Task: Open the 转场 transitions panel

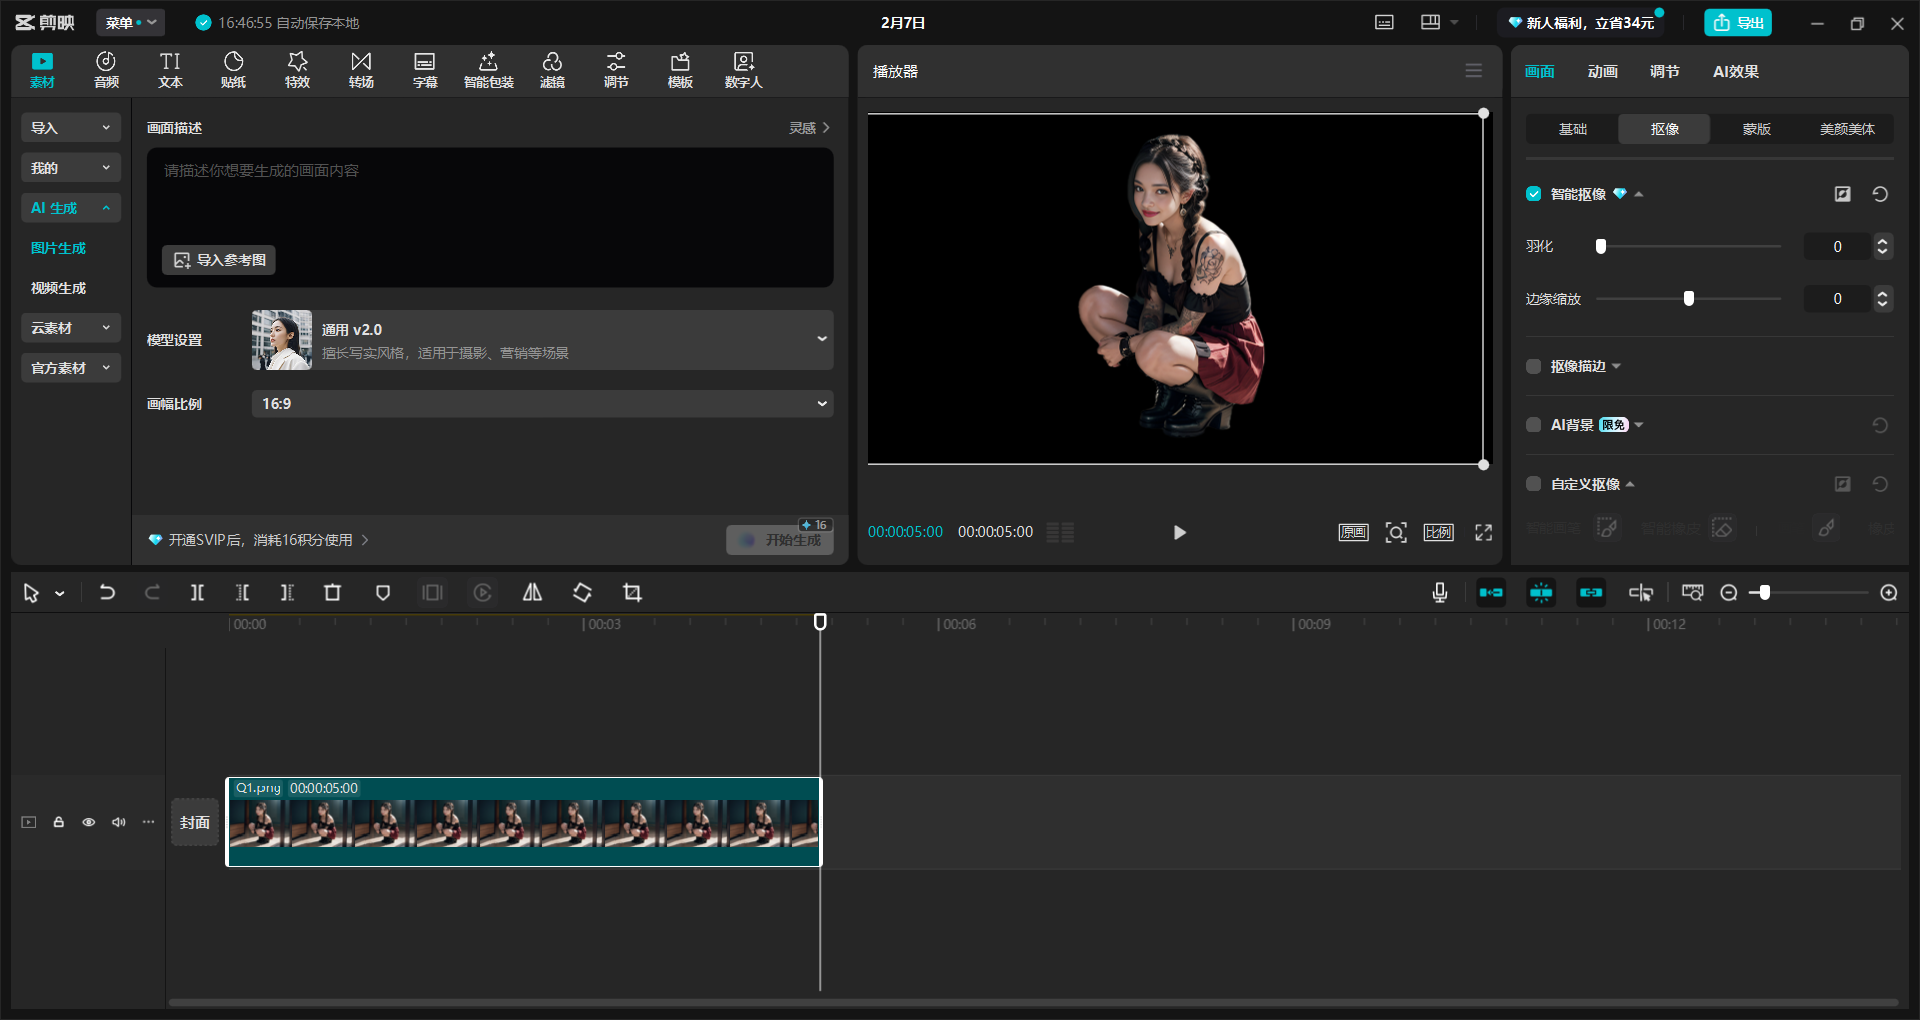Action: pos(361,70)
